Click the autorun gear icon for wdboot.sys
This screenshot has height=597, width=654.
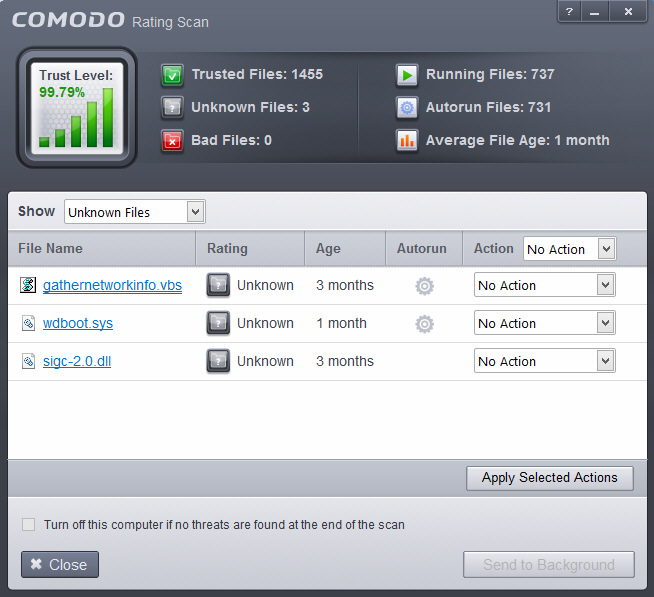pyautogui.click(x=425, y=324)
